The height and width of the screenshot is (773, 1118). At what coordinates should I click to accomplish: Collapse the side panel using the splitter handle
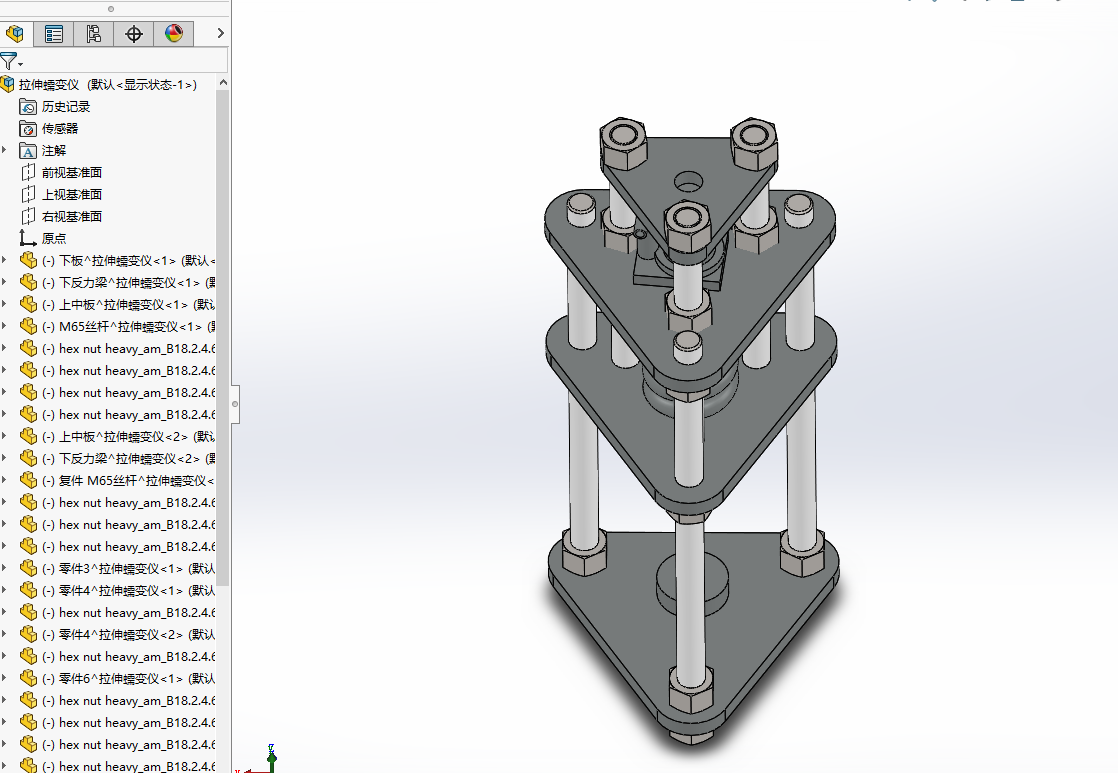pos(235,404)
